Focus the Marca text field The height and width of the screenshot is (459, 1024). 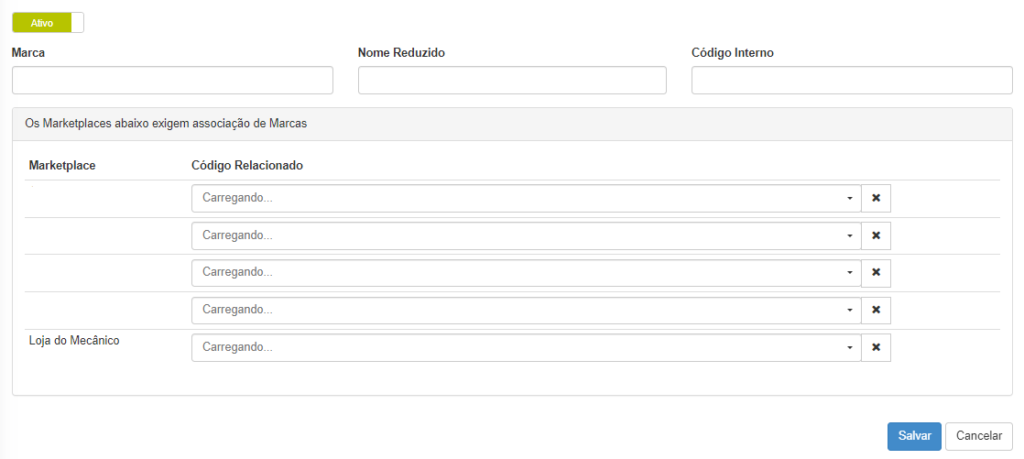(x=172, y=80)
